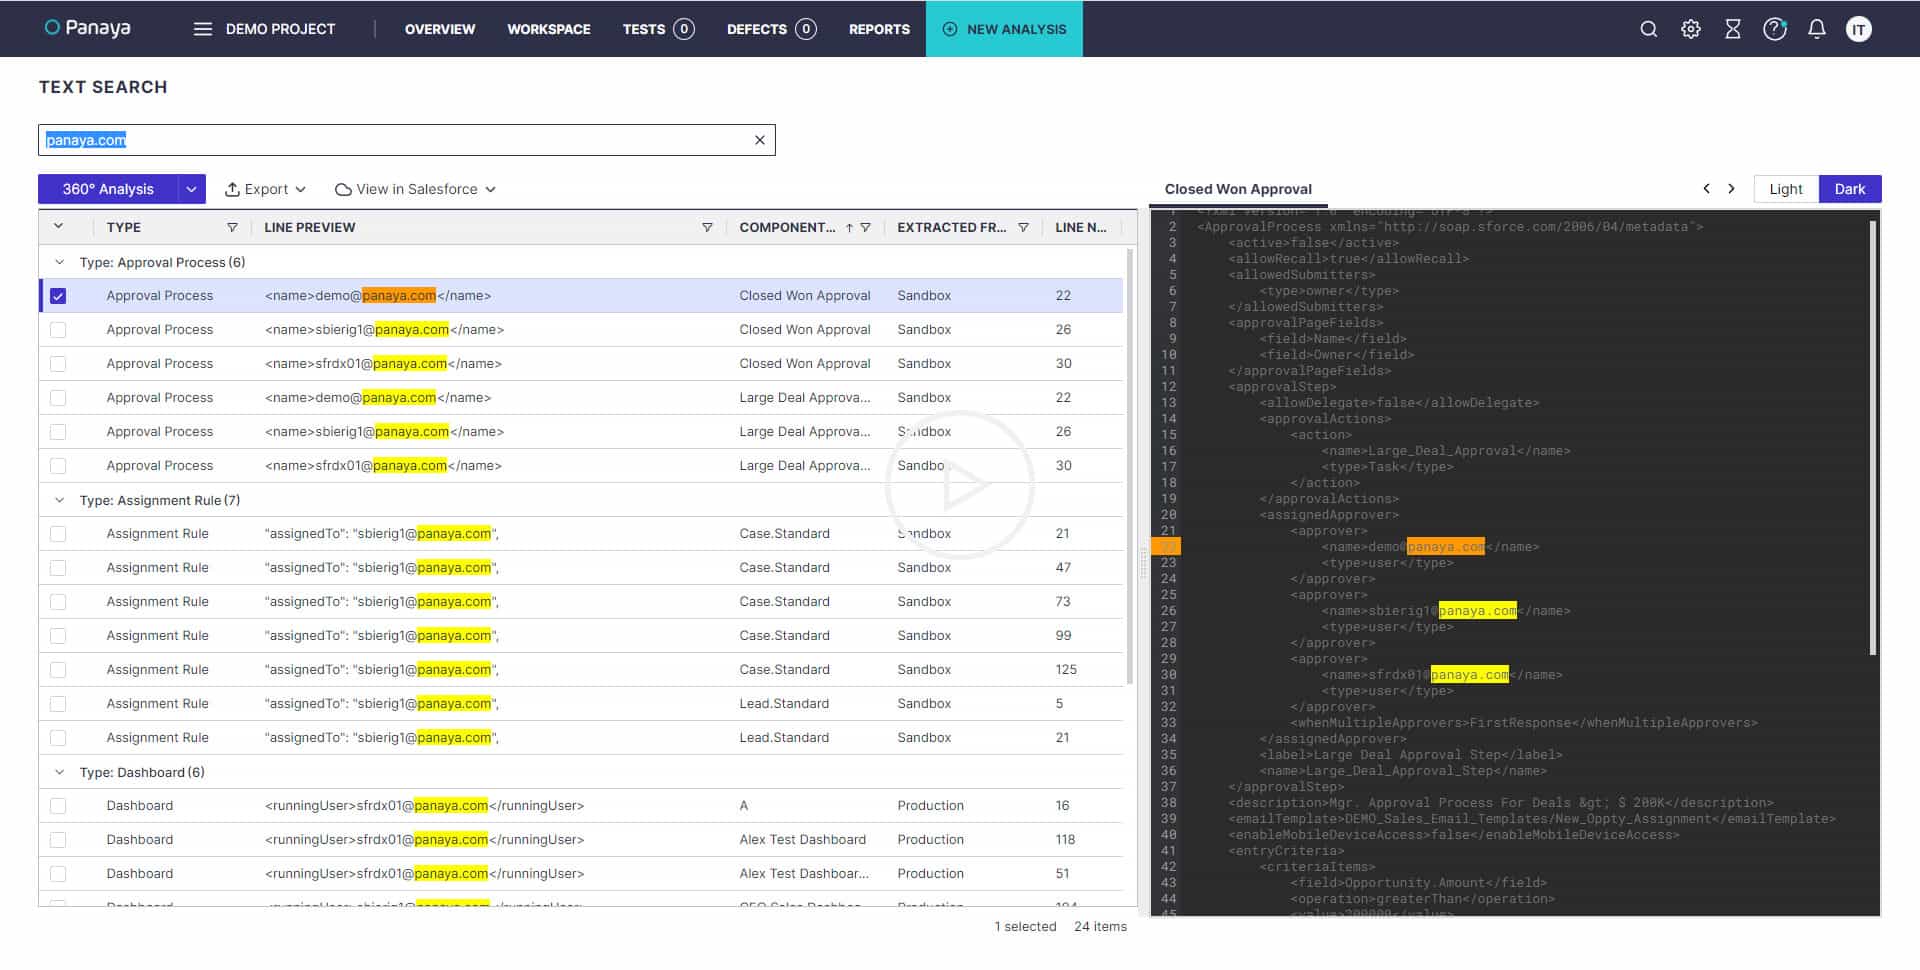Check the Assignment Rule Case.Standard line 47 row

(58, 568)
